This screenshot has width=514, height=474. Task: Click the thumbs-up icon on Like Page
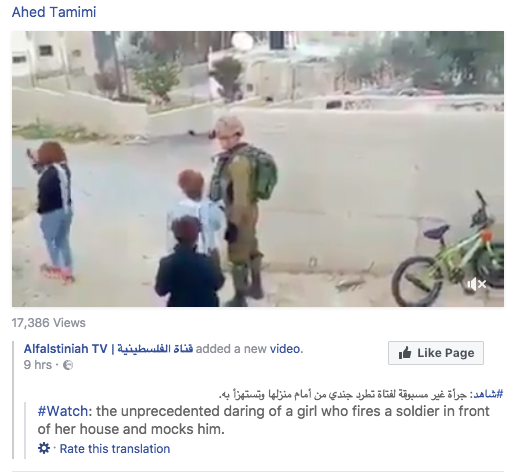[x=405, y=353]
